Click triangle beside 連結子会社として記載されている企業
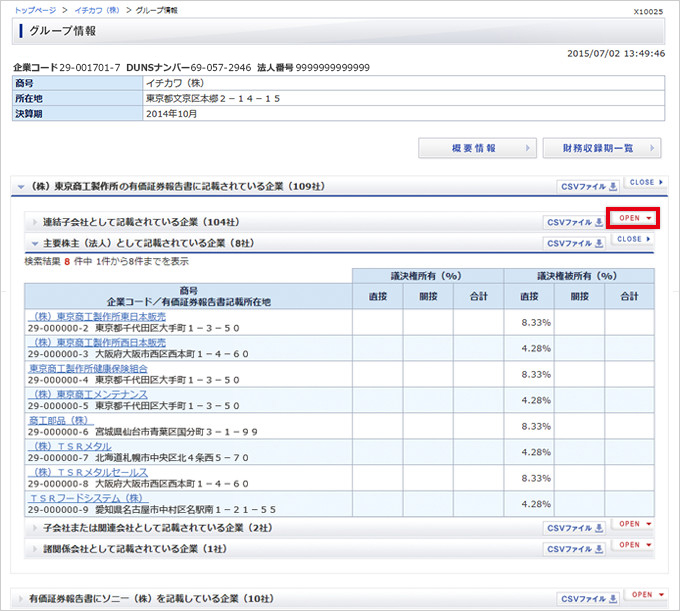 (x=35, y=222)
